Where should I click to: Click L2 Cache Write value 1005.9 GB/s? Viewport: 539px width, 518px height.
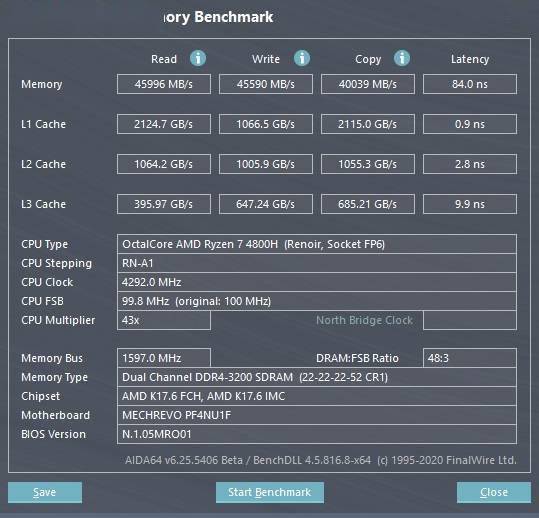coord(266,164)
